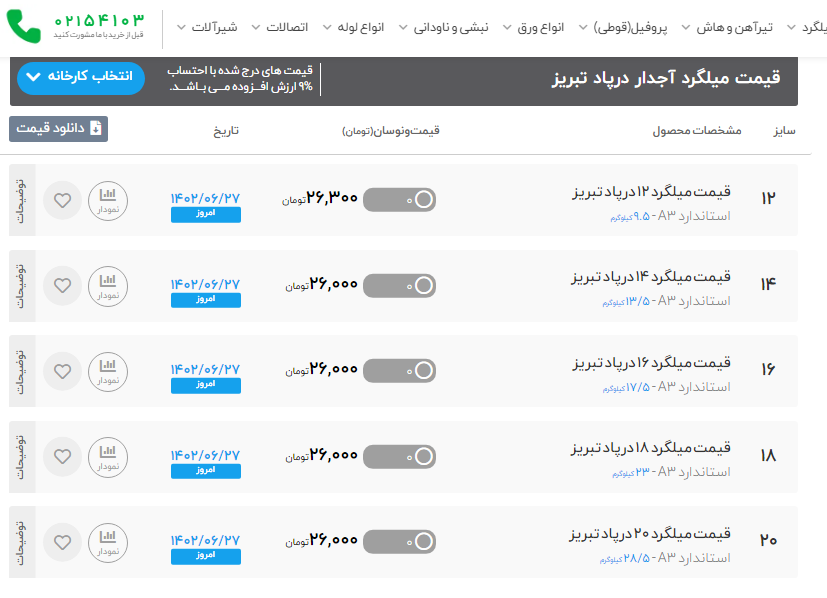The width and height of the screenshot is (827, 598).
Task: Favorite the size 12 rebar with heart icon
Action: pos(62,200)
